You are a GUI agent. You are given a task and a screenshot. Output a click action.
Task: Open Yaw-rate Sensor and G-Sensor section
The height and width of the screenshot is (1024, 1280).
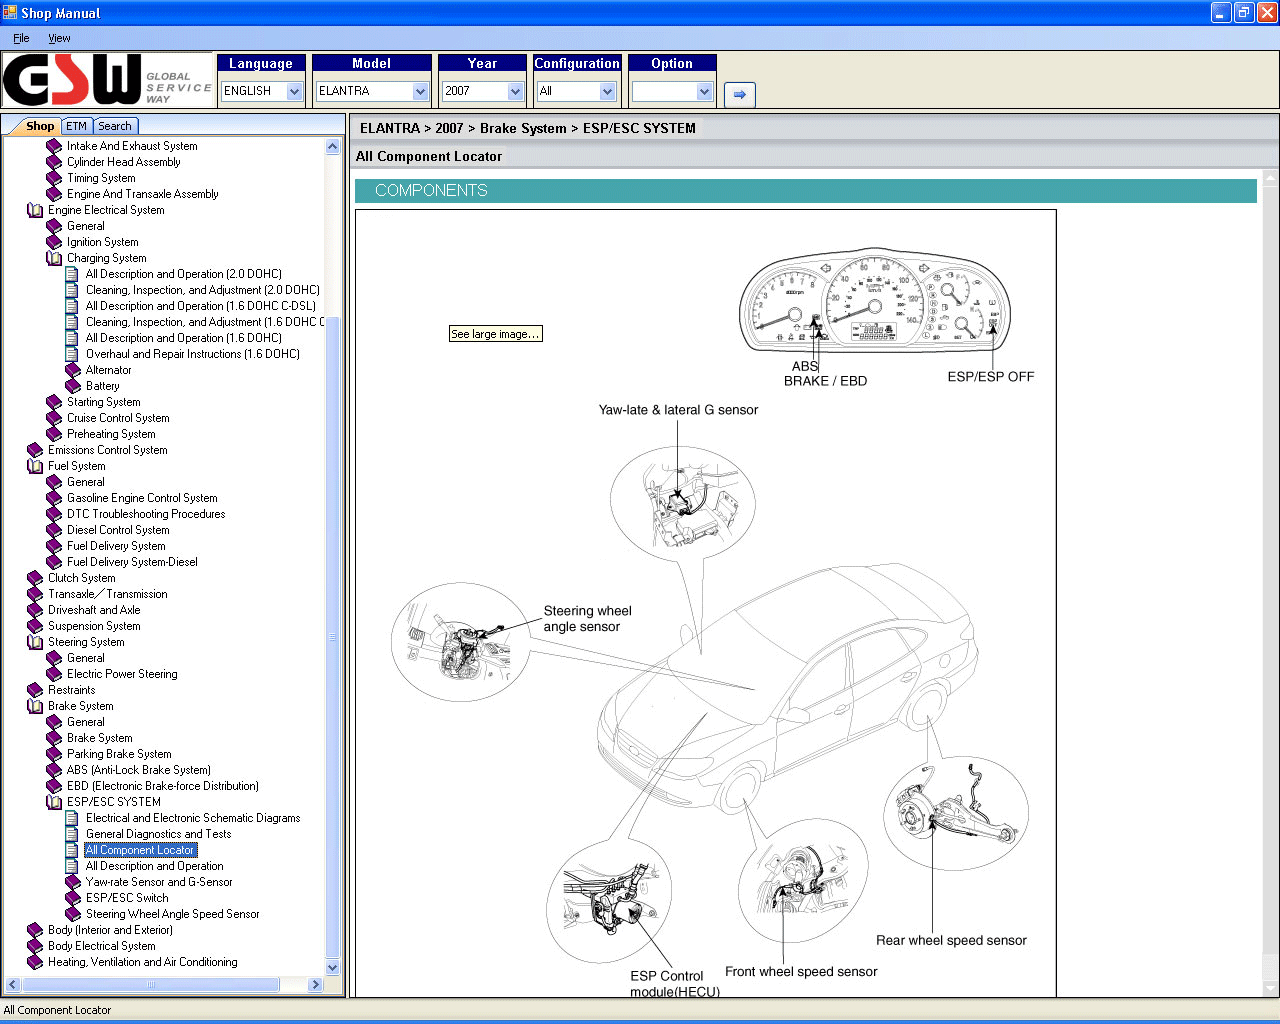[x=159, y=882]
